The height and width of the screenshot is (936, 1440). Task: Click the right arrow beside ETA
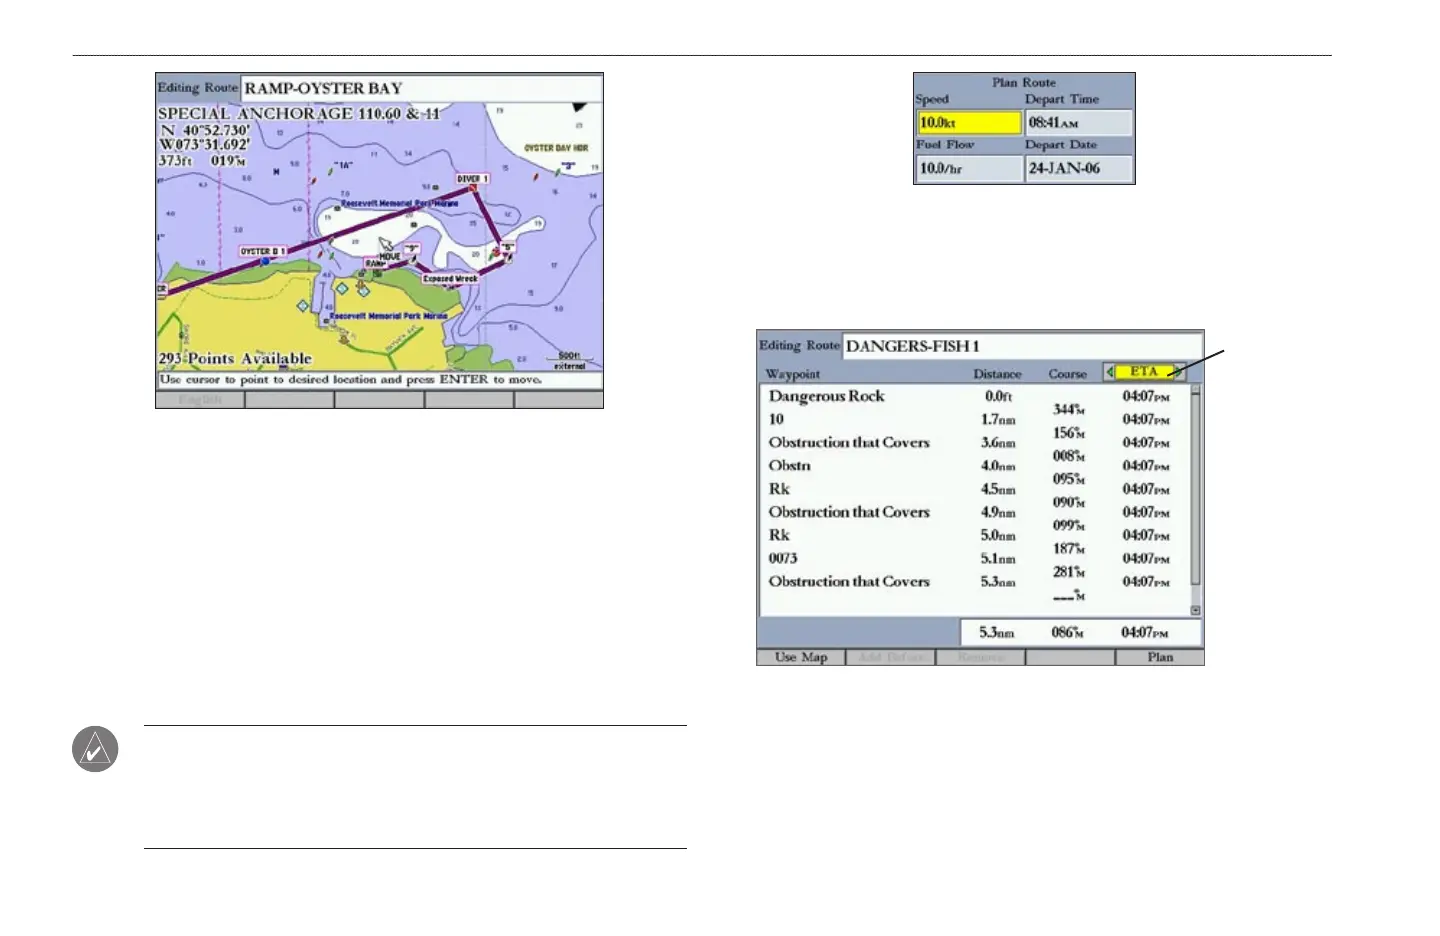pos(1179,372)
